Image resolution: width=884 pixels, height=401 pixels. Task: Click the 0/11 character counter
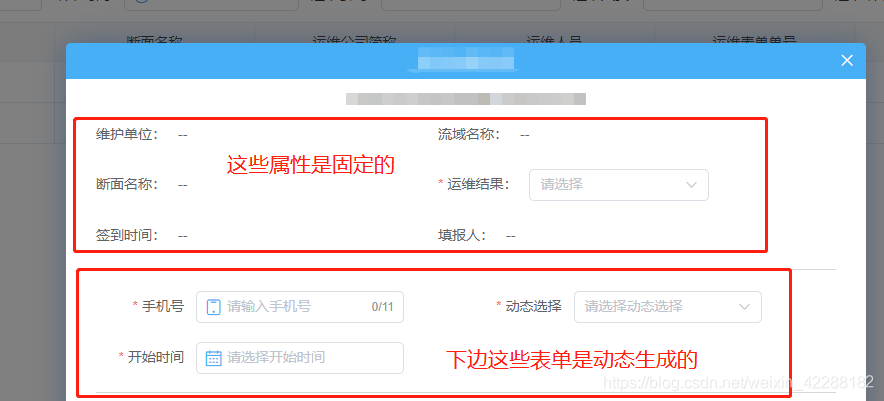tap(382, 307)
